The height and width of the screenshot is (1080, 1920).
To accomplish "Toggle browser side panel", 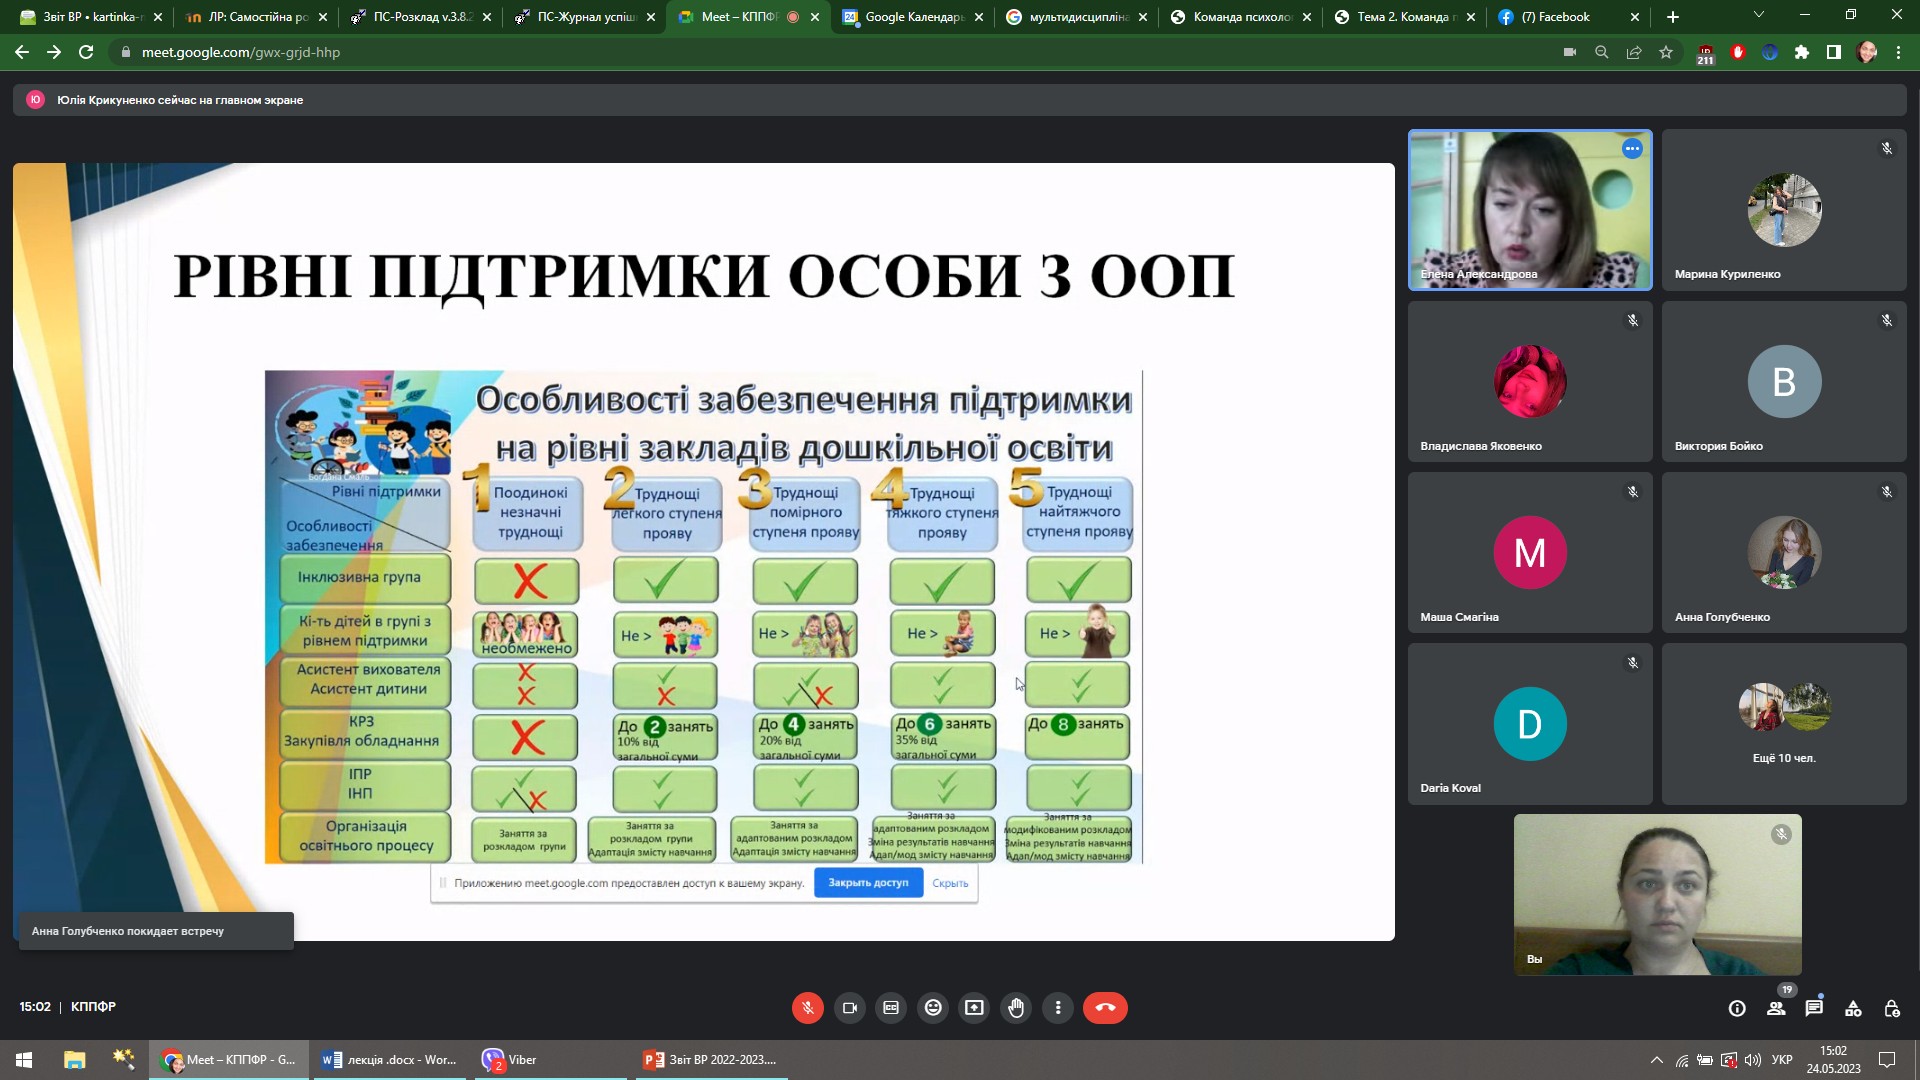I will [1834, 52].
